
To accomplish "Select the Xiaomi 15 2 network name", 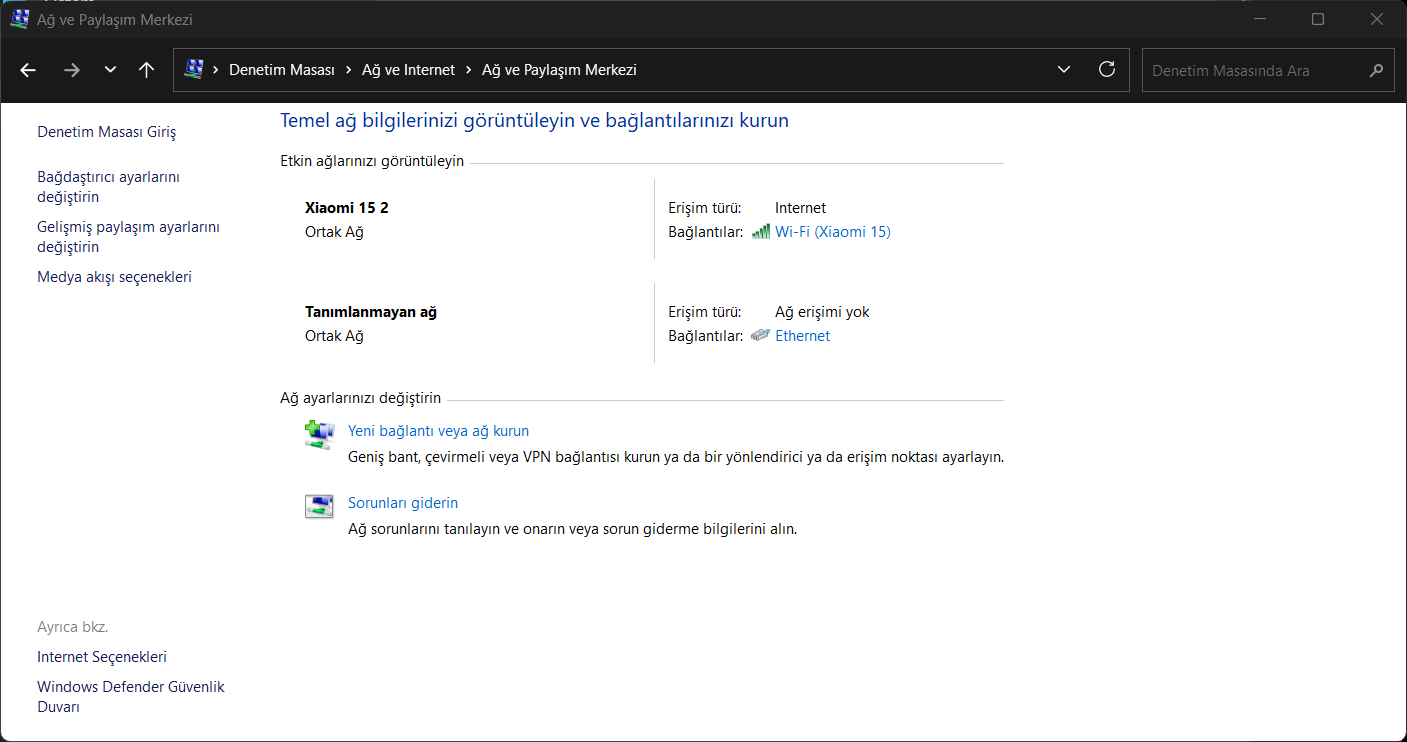I will [x=346, y=208].
